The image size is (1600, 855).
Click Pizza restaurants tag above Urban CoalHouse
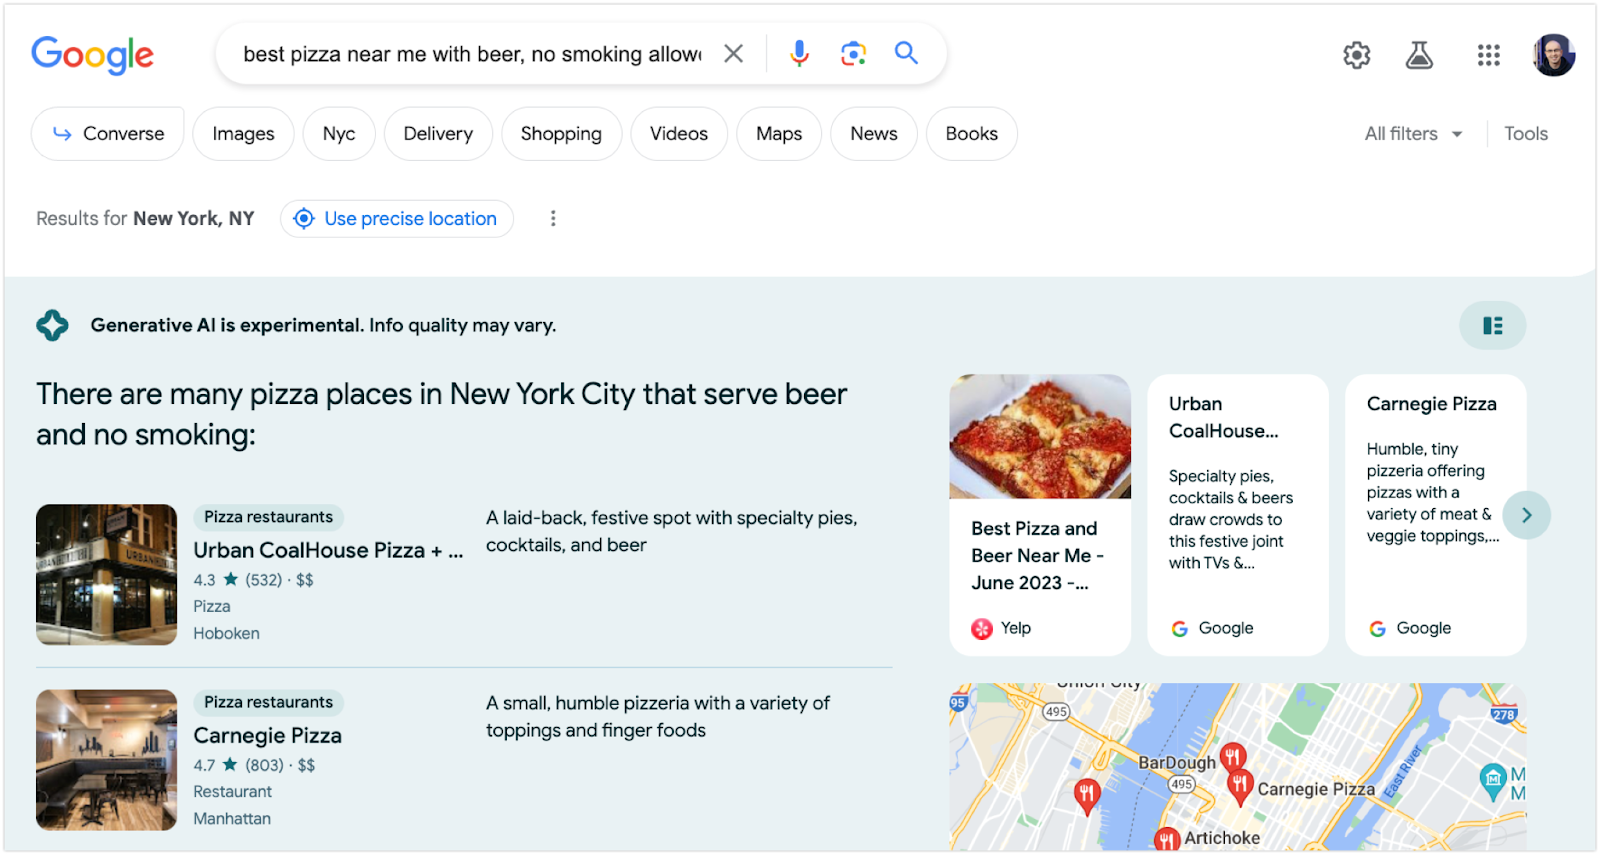pyautogui.click(x=268, y=517)
